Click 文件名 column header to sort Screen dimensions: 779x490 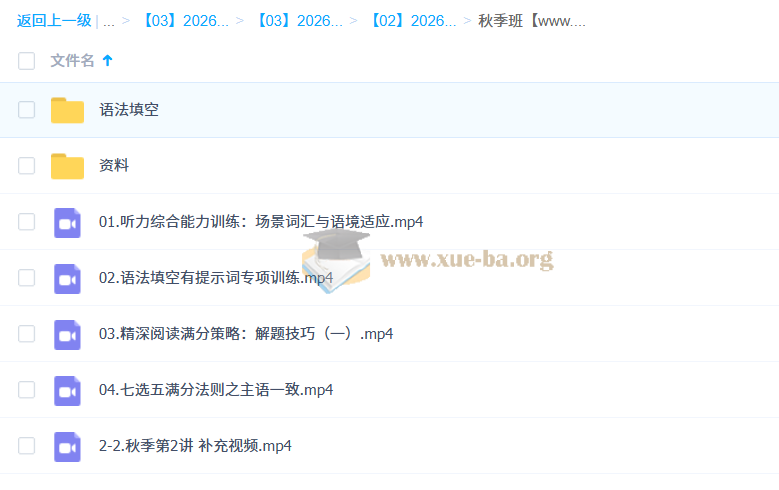pyautogui.click(x=72, y=61)
